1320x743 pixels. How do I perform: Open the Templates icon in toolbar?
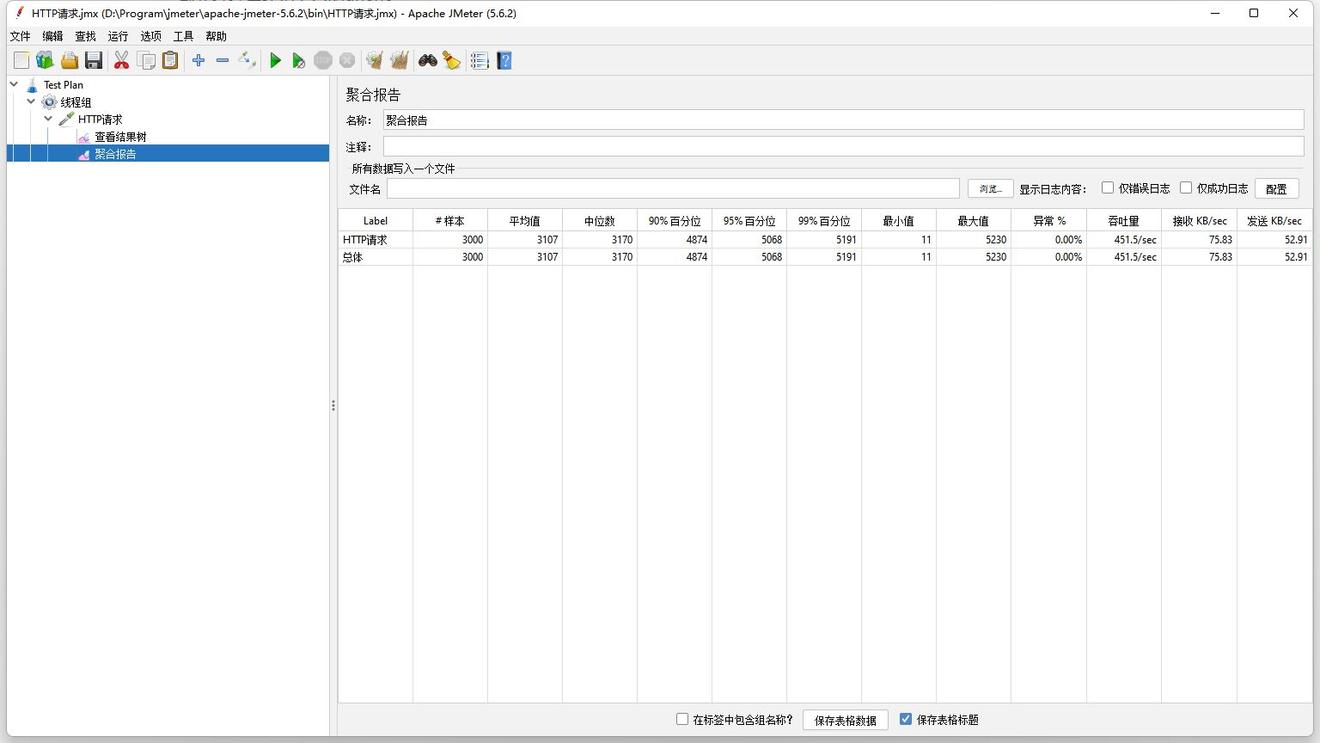pos(45,61)
